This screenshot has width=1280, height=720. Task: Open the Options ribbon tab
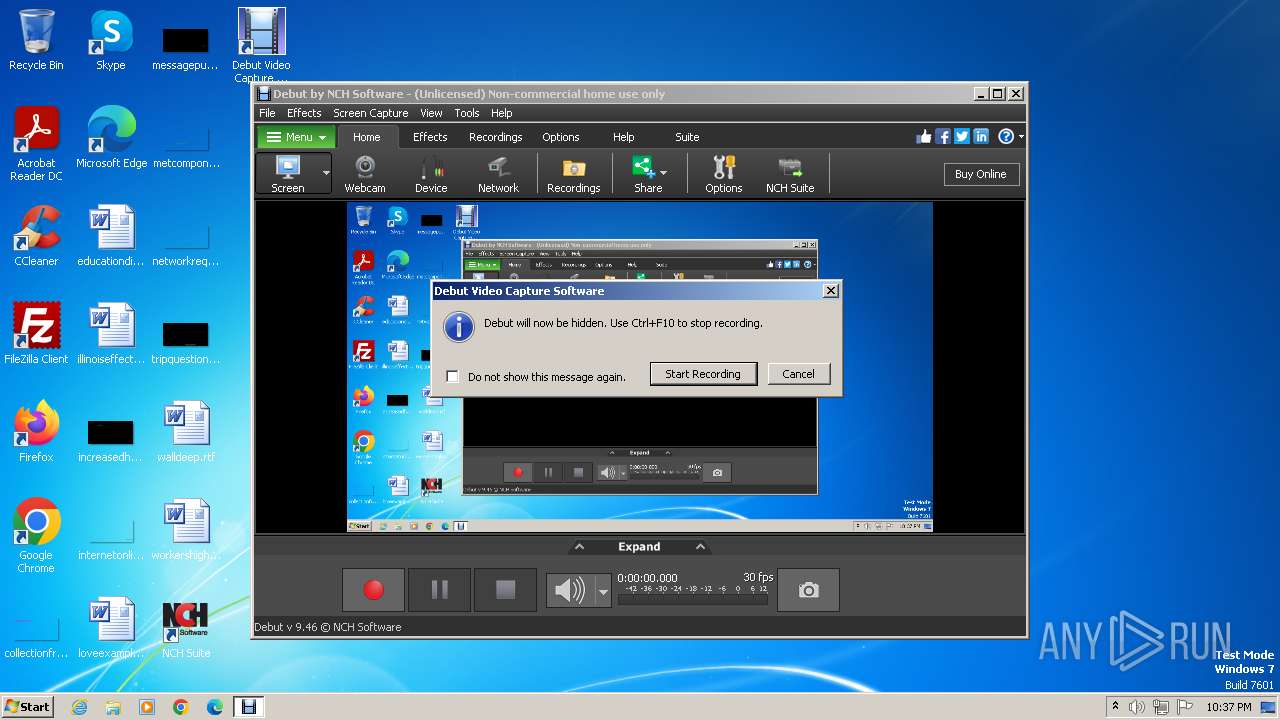(x=561, y=137)
